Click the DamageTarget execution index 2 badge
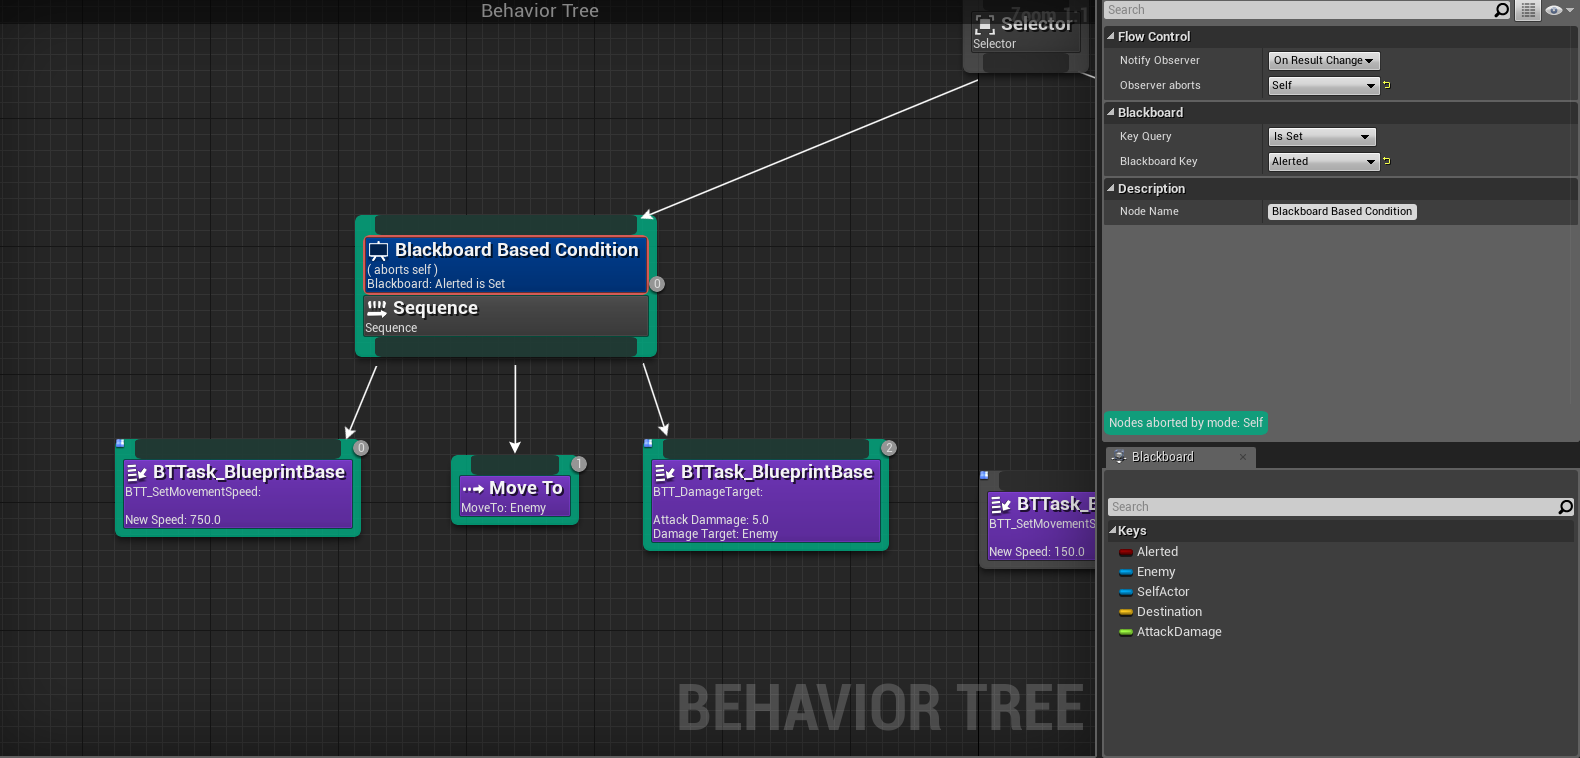1580x758 pixels. tap(889, 448)
